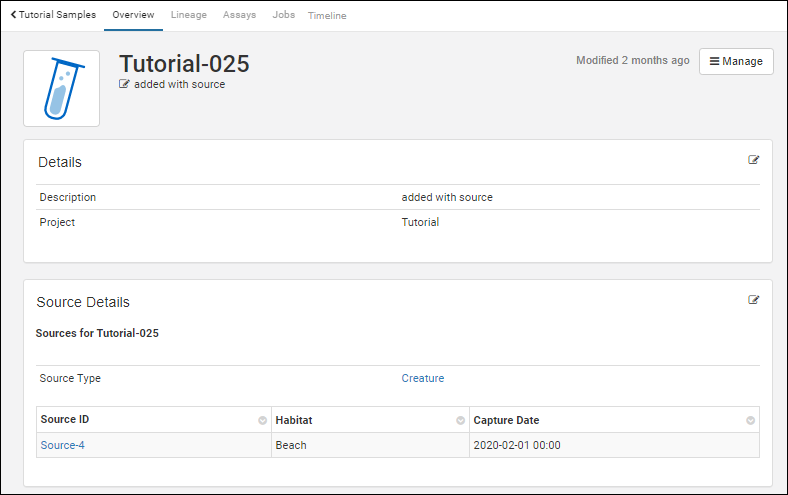Image resolution: width=788 pixels, height=495 pixels.
Task: Select the Jobs tab
Action: 284,15
